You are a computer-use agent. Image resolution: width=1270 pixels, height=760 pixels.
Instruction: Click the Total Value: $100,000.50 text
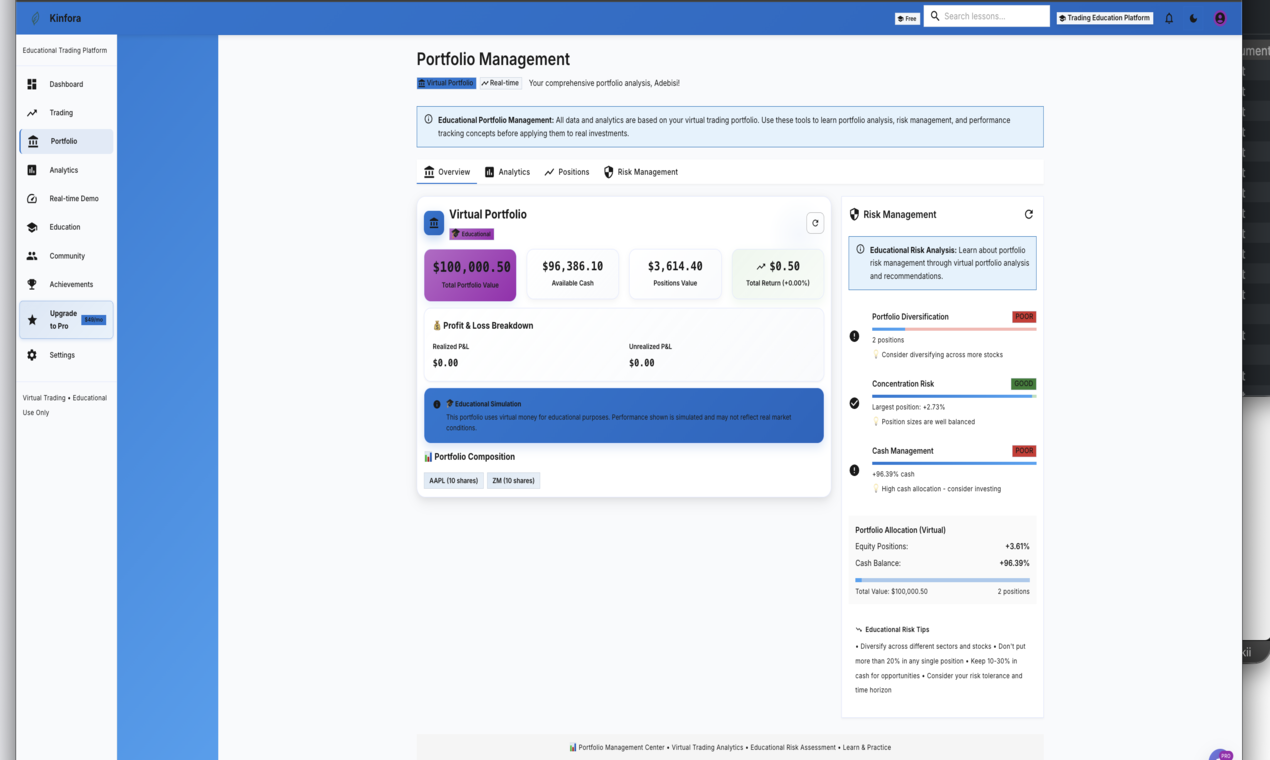(x=891, y=592)
